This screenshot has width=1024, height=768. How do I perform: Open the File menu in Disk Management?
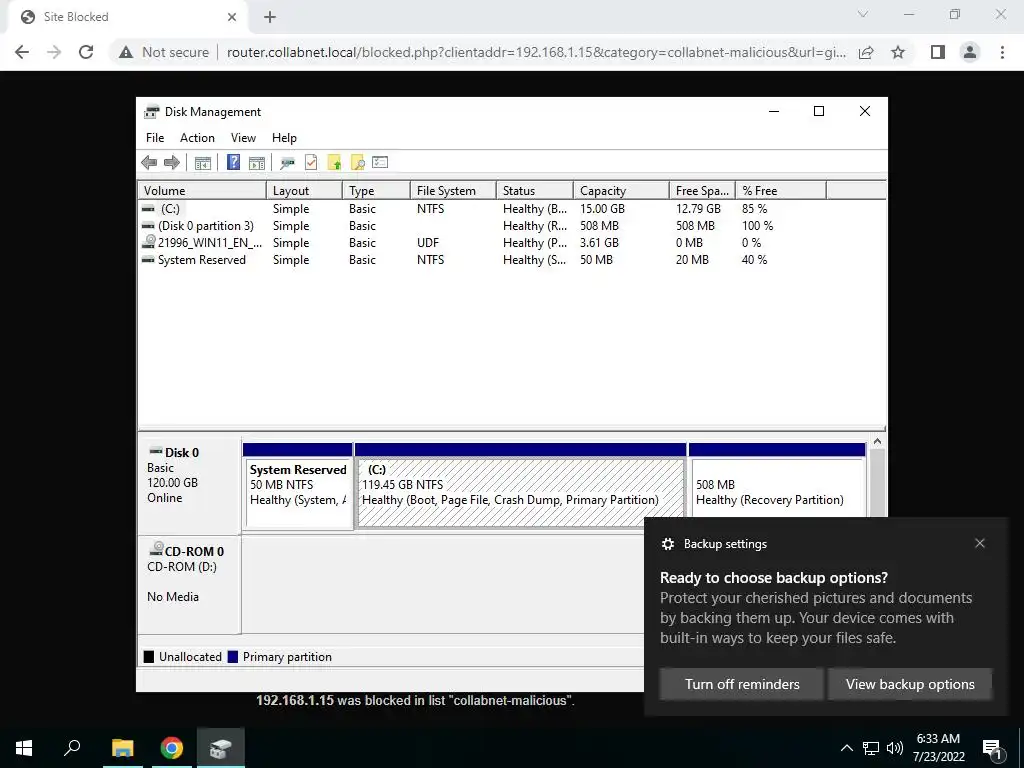point(155,138)
